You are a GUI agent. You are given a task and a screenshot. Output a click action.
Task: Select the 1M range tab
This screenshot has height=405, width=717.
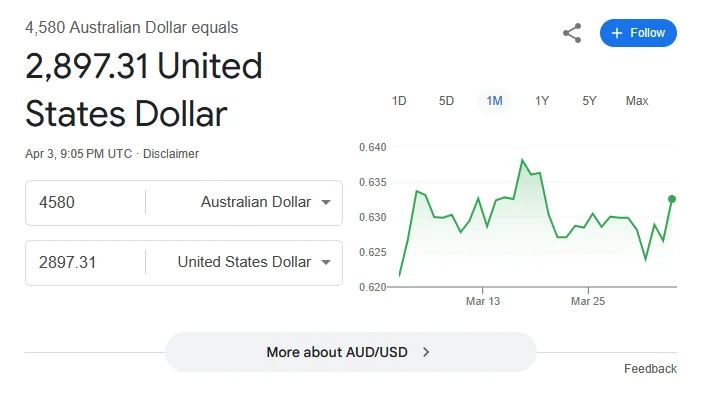point(494,101)
